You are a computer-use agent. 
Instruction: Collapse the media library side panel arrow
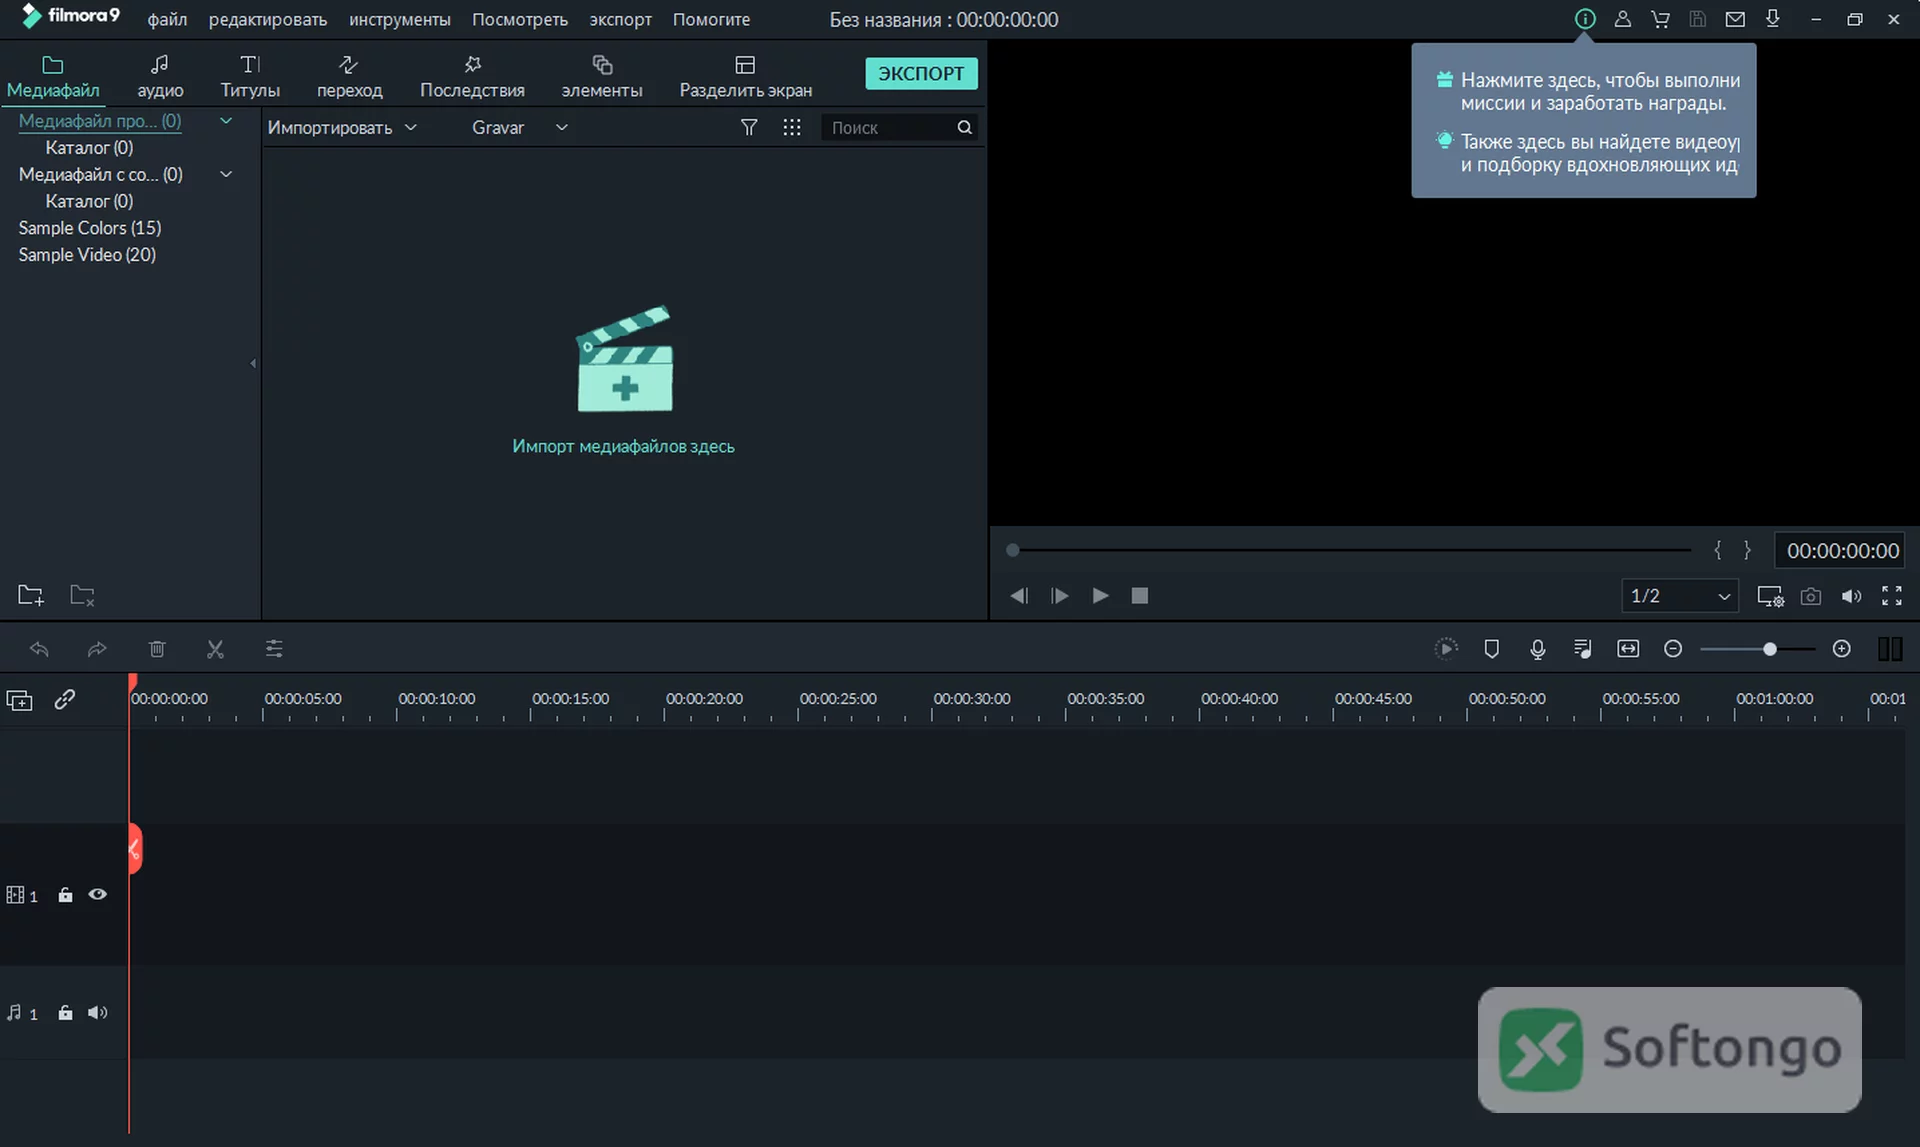(253, 363)
